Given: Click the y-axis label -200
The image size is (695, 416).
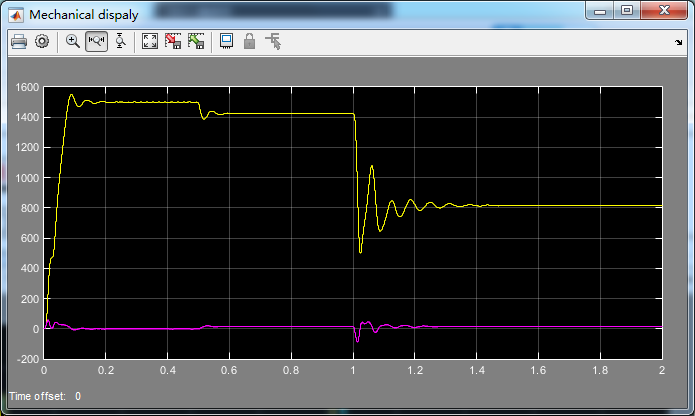Looking at the screenshot, I should pos(28,359).
